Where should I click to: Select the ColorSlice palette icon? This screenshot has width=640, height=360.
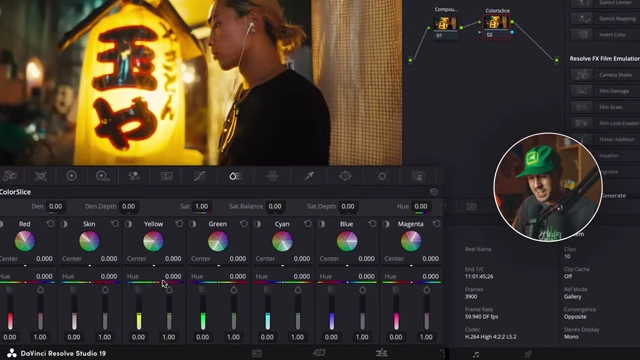pos(235,176)
